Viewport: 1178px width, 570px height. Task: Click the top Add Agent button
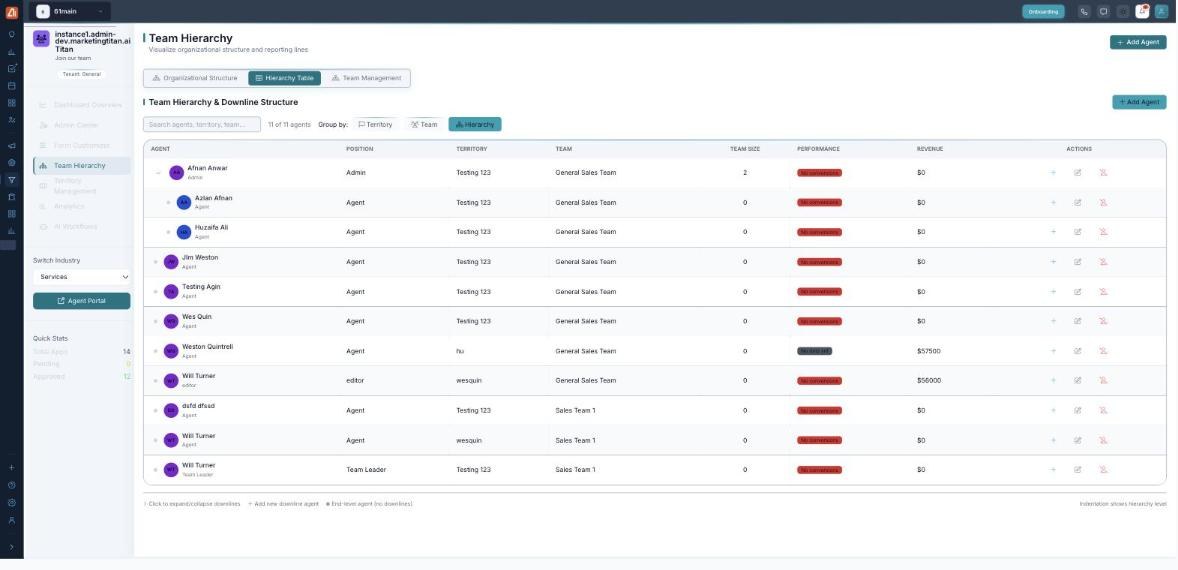(x=1138, y=42)
